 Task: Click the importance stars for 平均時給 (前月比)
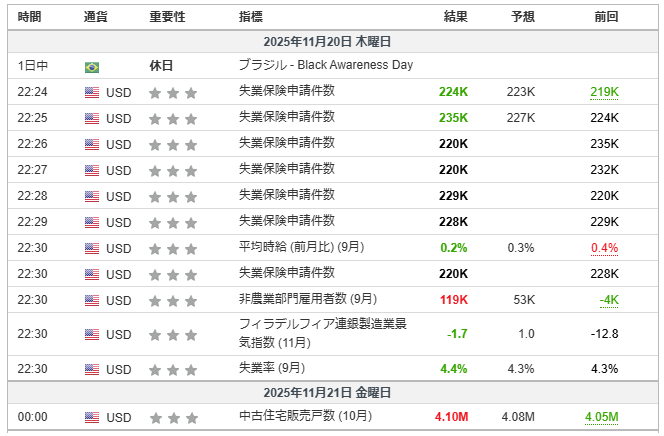[x=173, y=248]
